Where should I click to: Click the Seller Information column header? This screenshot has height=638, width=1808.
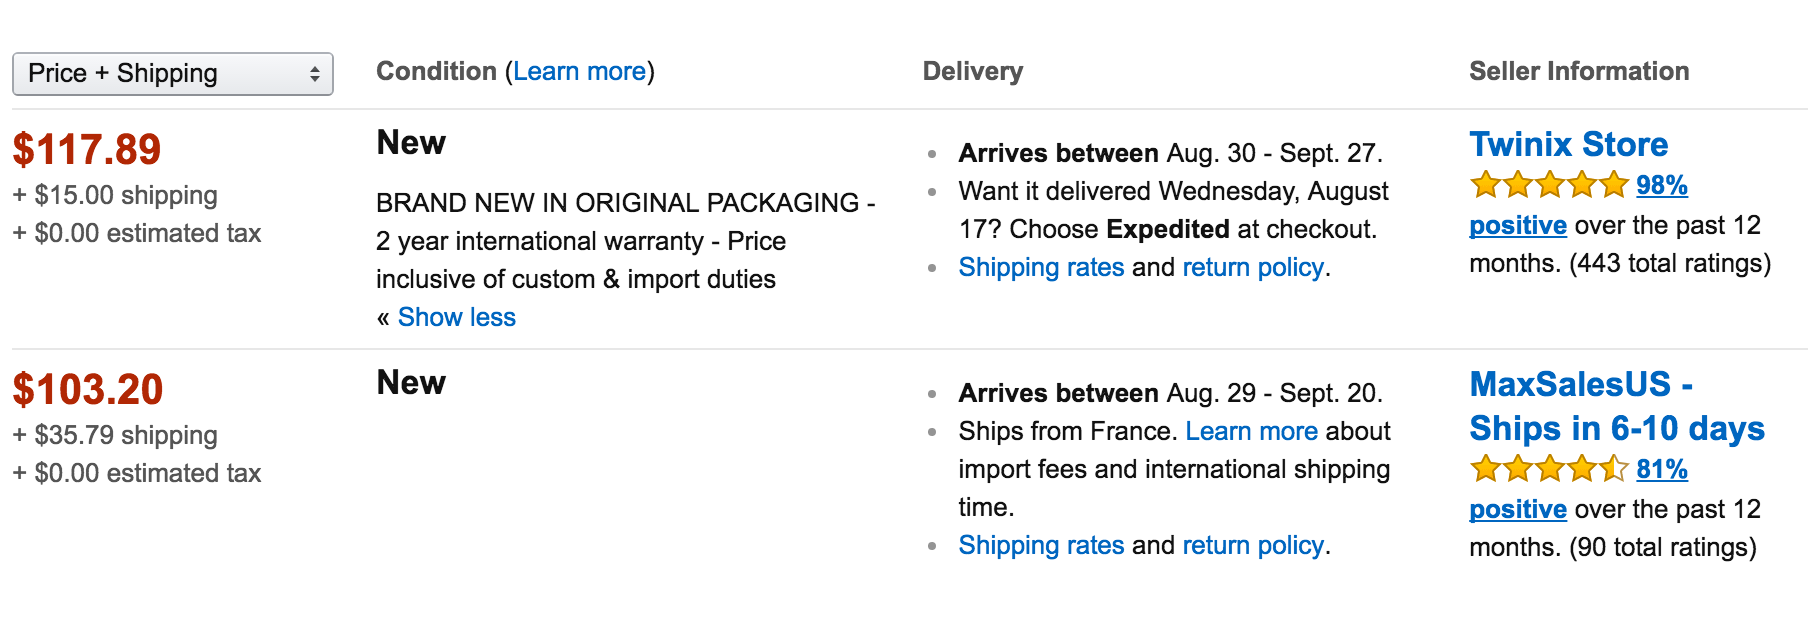[x=1579, y=72]
